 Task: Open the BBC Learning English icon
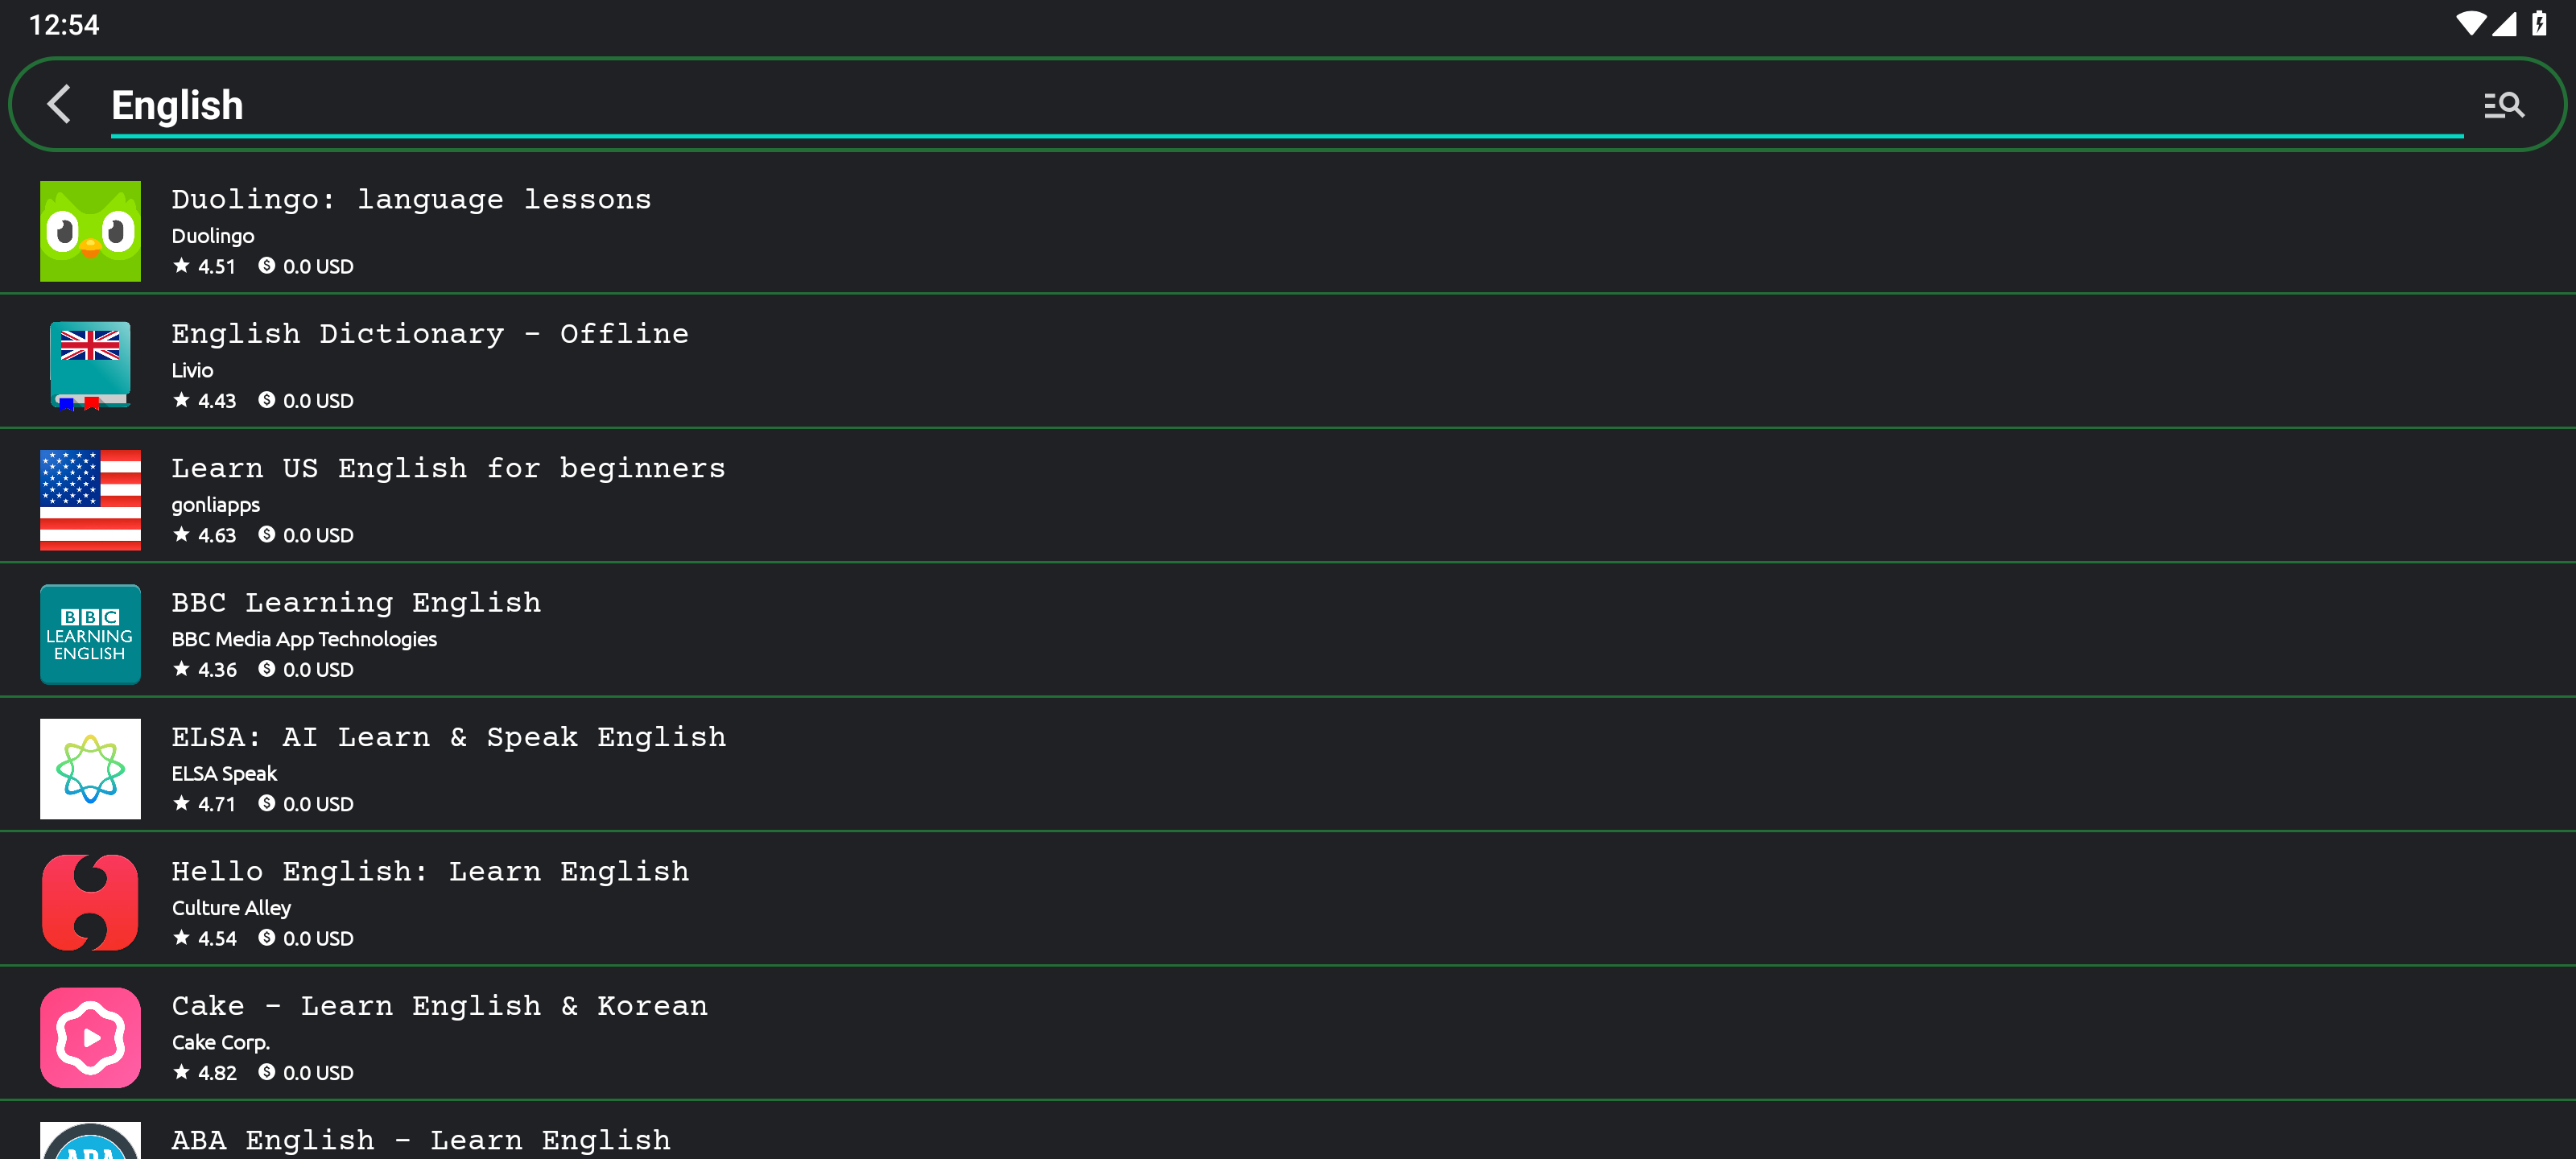90,634
